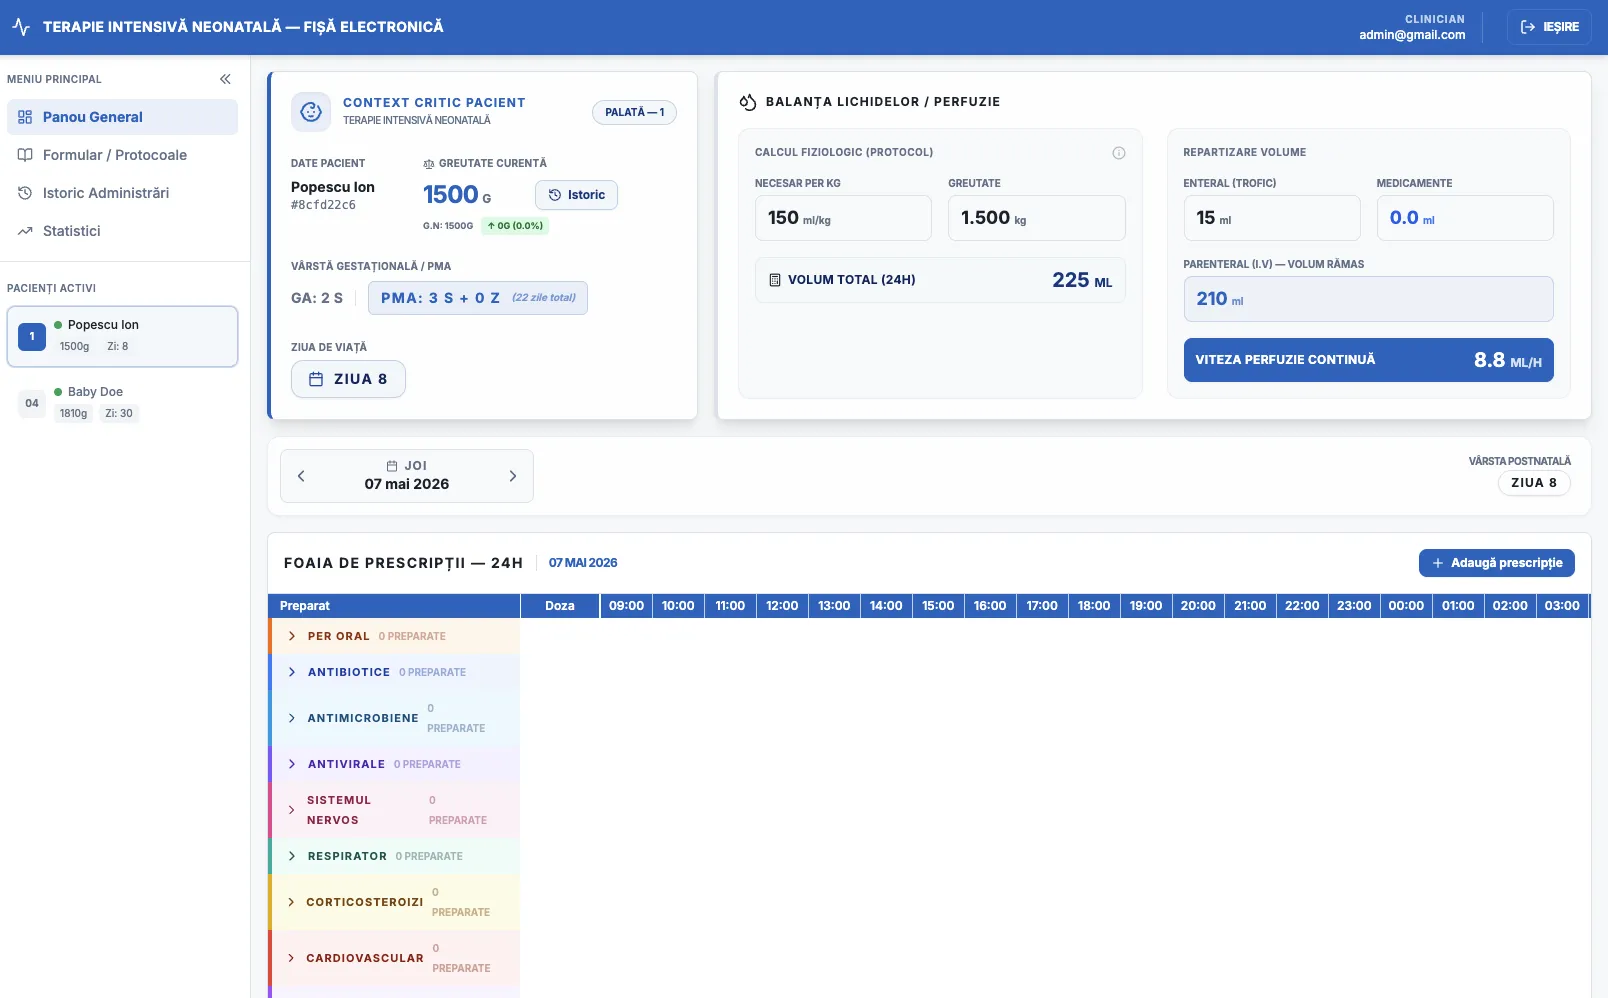This screenshot has height=998, width=1608.
Task: Click the Ieșire logout button
Action: (1549, 27)
